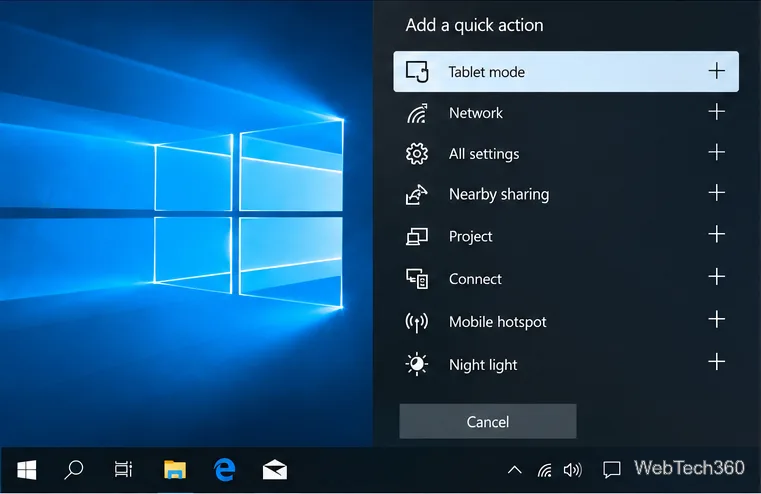Open the Mail app from taskbar
This screenshot has width=761, height=494.
click(x=275, y=469)
